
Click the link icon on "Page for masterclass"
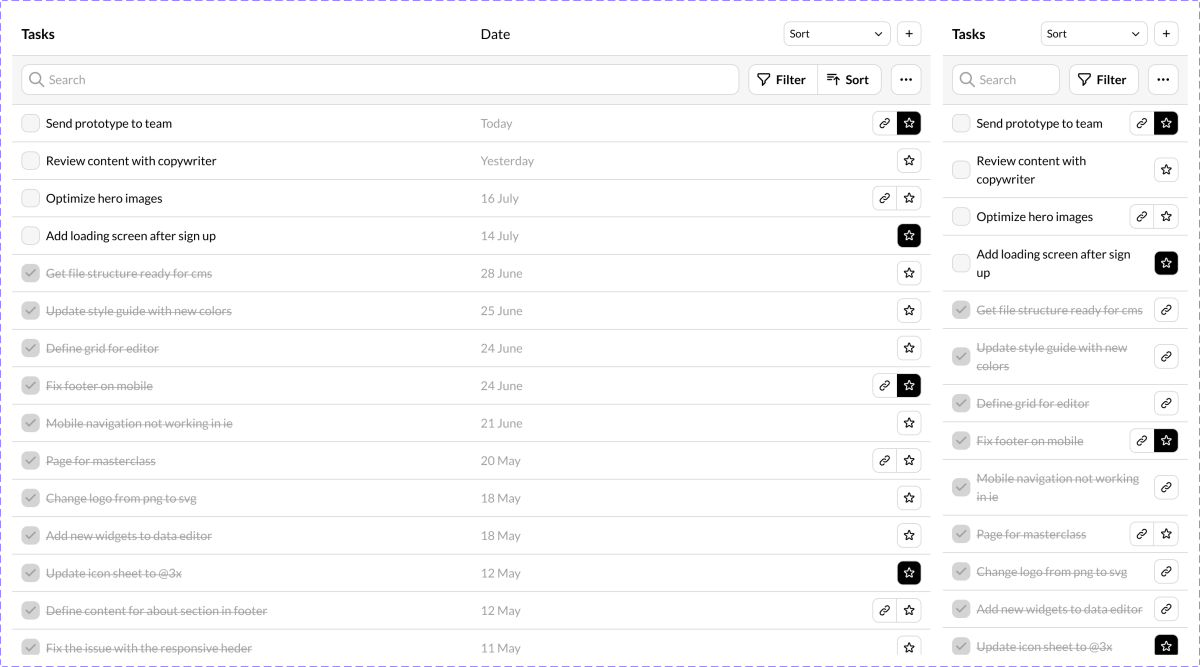click(x=884, y=460)
